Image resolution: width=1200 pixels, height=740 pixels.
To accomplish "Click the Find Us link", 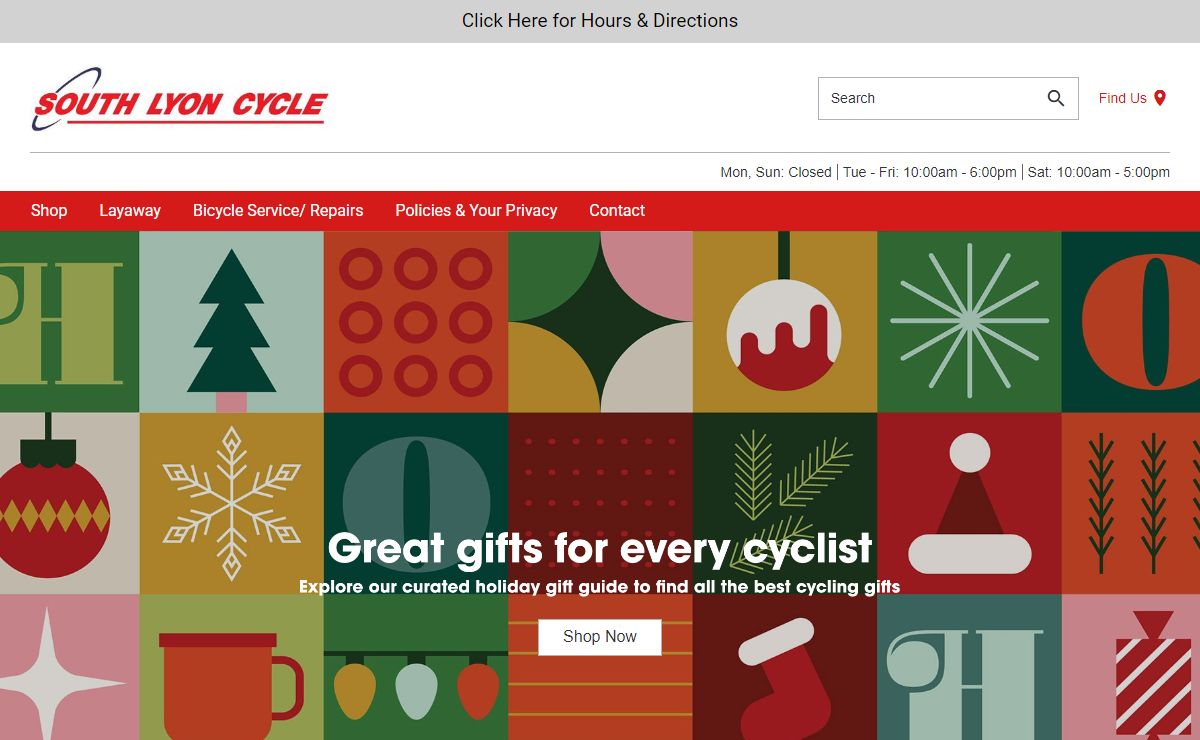I will pos(1132,98).
